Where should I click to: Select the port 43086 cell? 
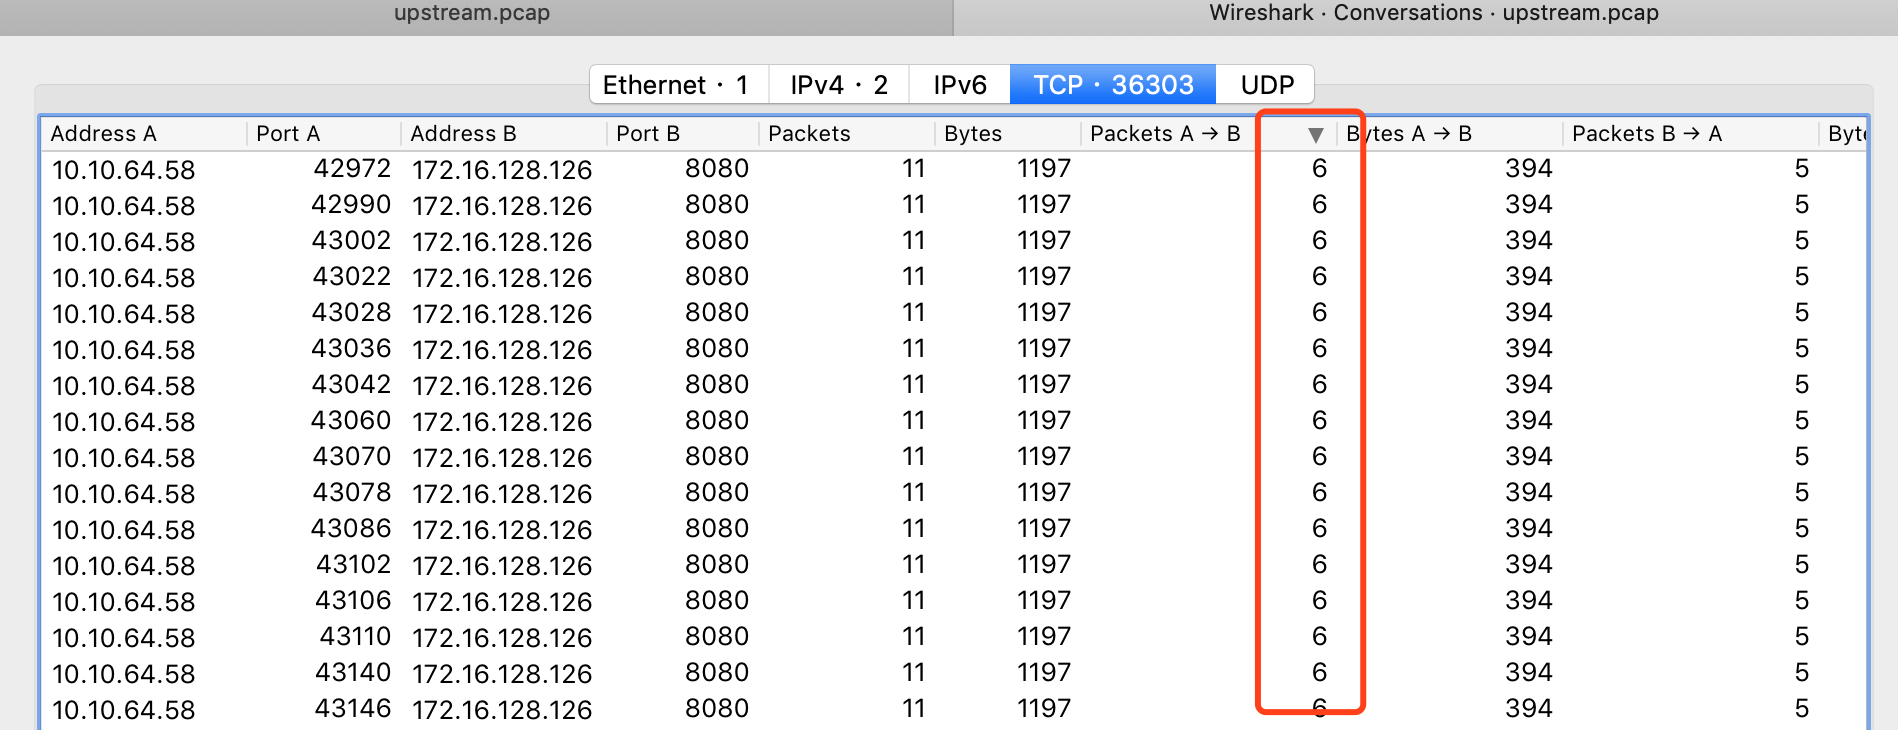[x=351, y=529]
